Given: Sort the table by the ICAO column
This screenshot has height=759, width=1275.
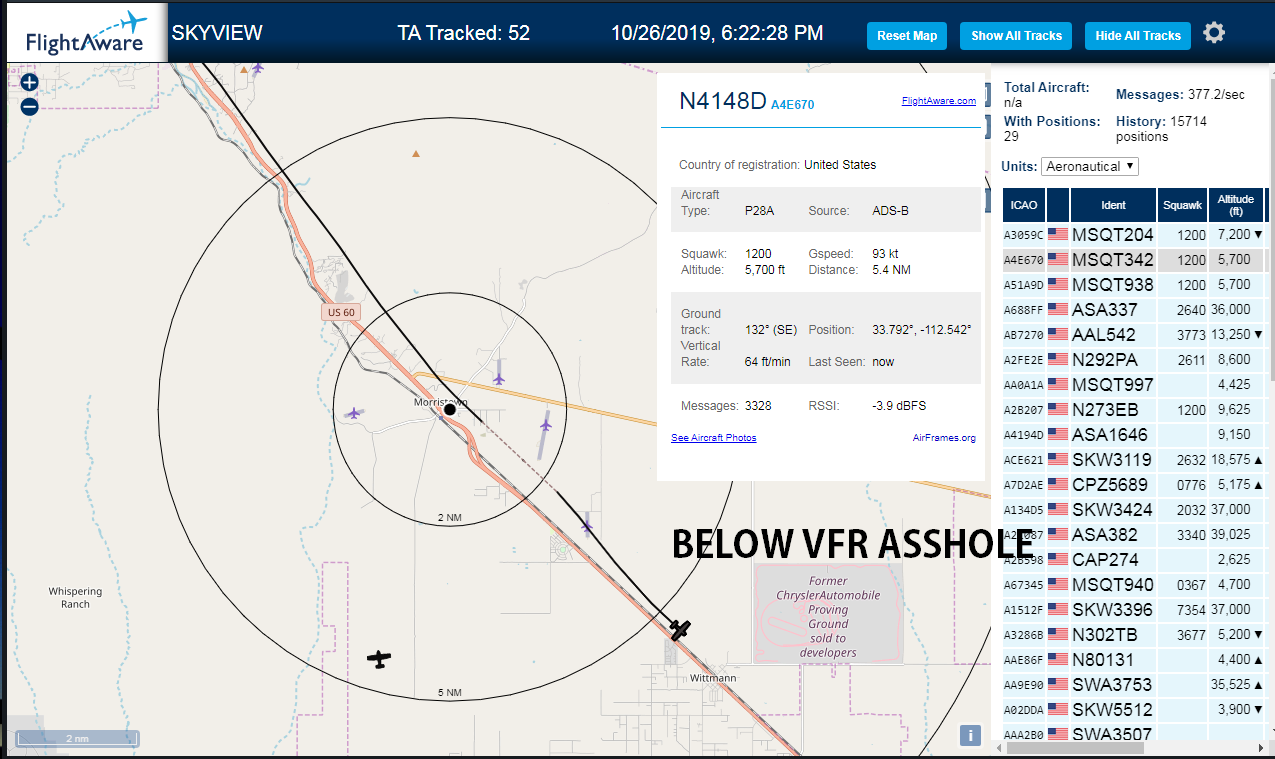Looking at the screenshot, I should tap(1024, 205).
